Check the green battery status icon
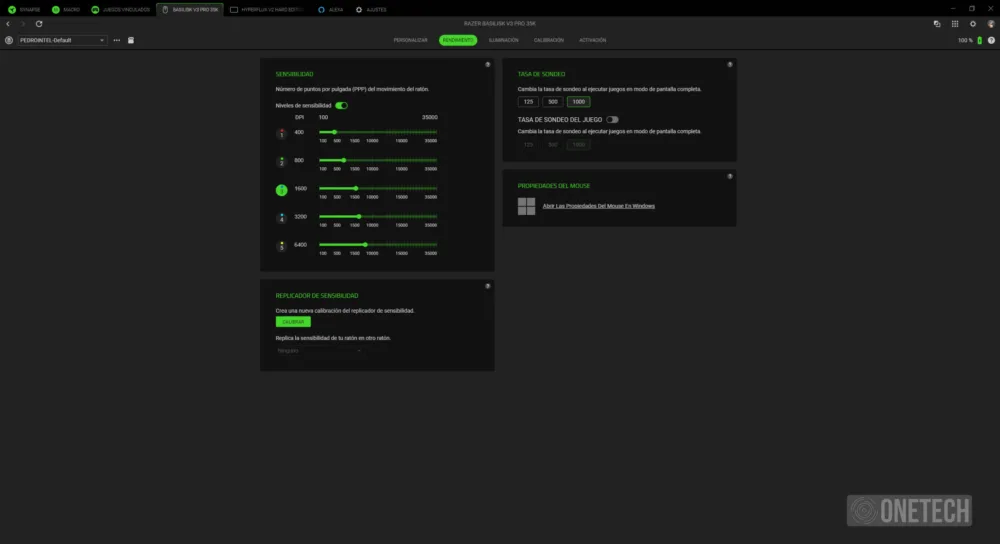1000x544 pixels. (980, 40)
